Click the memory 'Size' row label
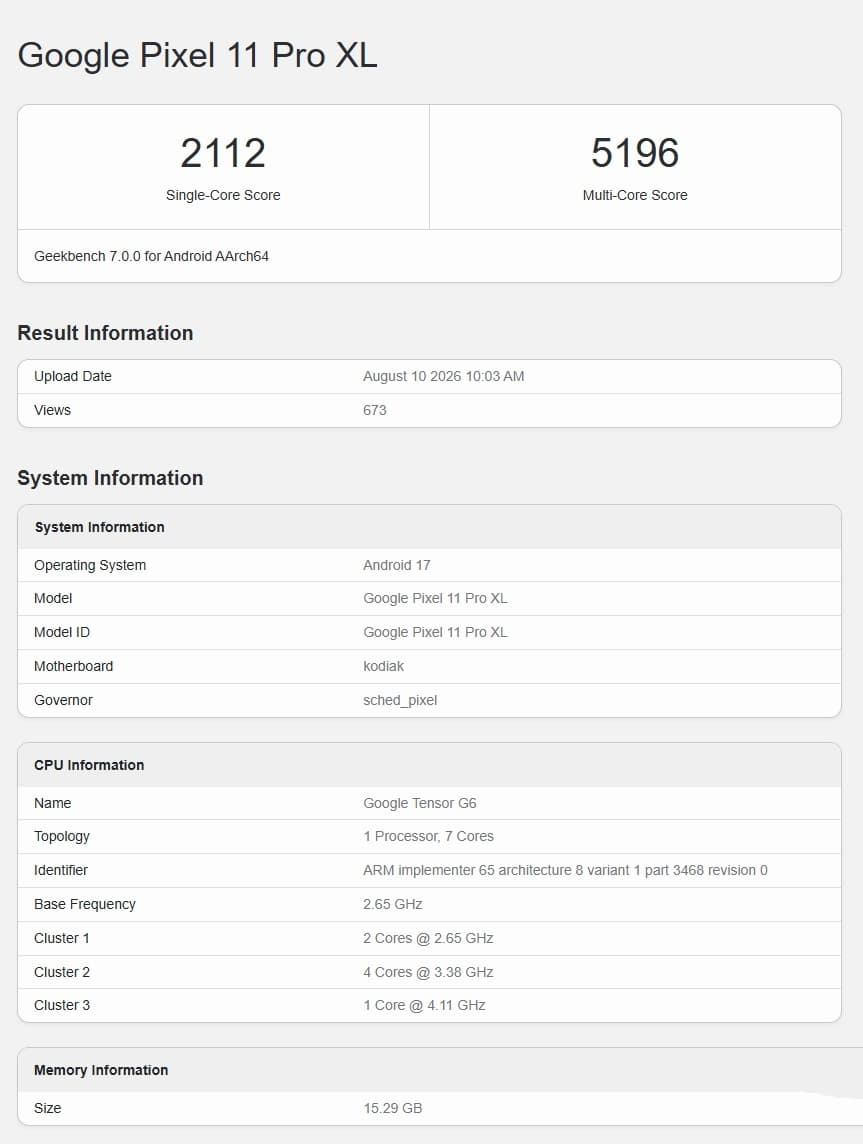Viewport: 863px width, 1144px height. [x=47, y=1108]
